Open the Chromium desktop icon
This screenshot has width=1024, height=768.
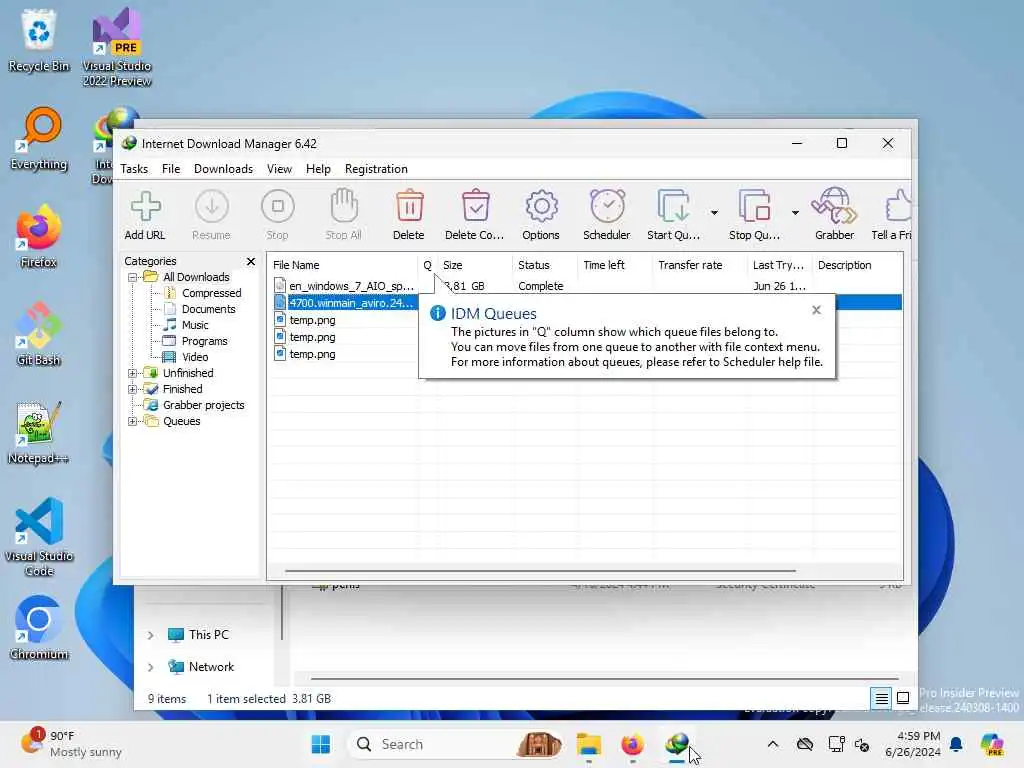point(39,628)
